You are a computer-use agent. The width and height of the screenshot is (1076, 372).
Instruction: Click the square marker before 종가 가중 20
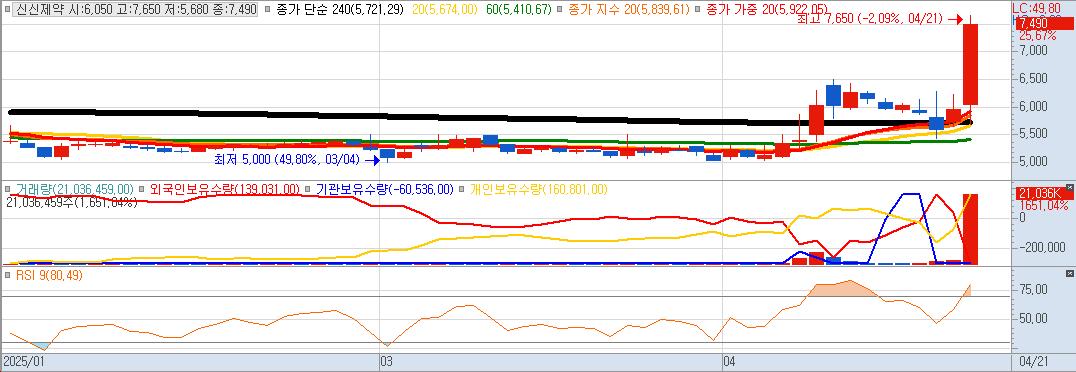click(697, 10)
